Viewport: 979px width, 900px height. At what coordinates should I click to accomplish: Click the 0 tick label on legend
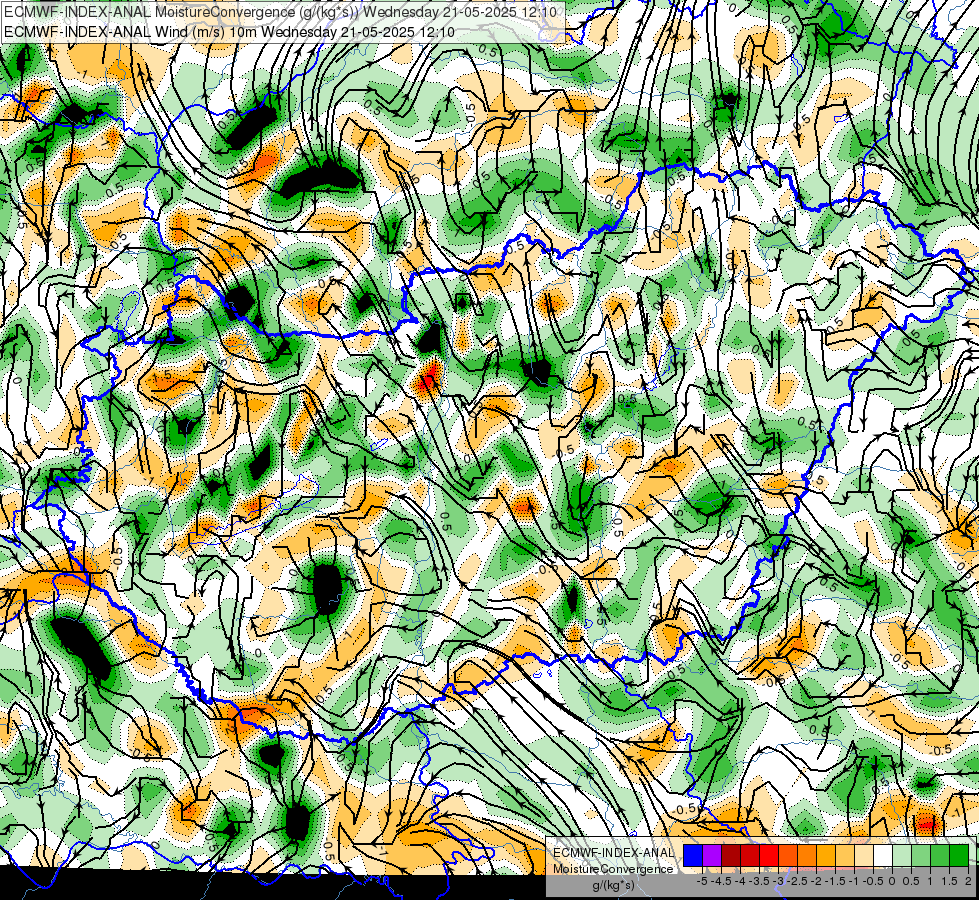[x=892, y=881]
